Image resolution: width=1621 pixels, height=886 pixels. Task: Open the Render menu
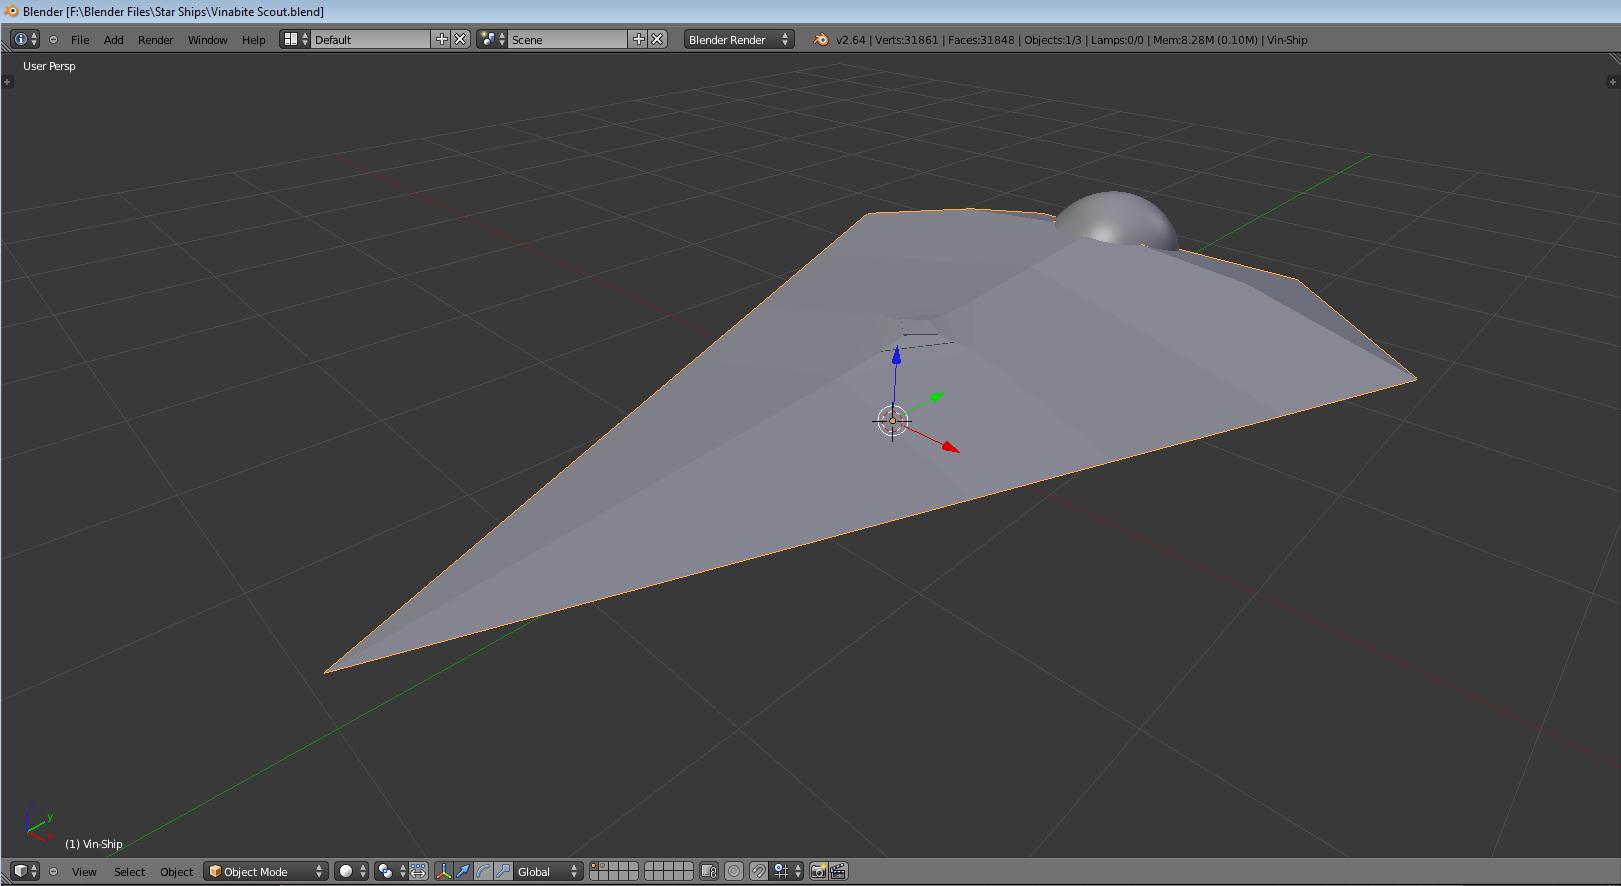pyautogui.click(x=155, y=40)
